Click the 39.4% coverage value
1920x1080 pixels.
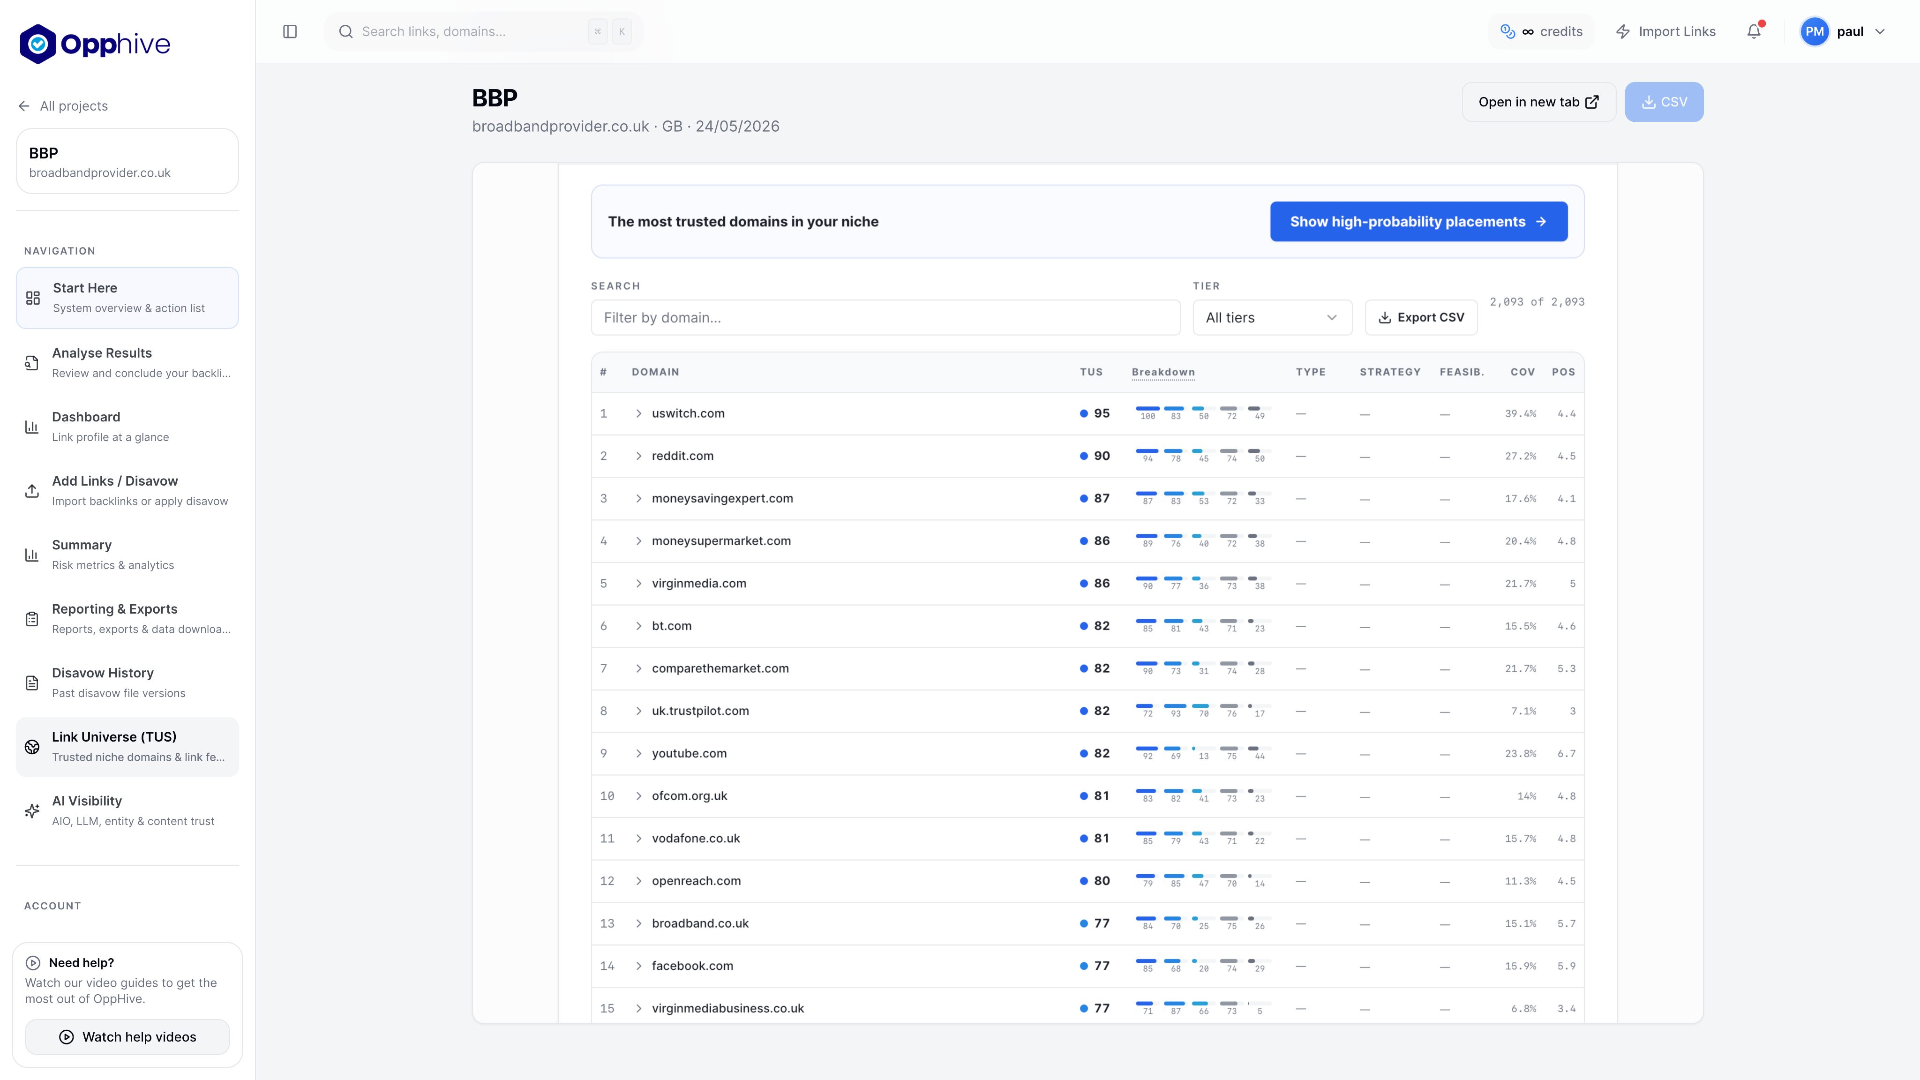coord(1520,414)
